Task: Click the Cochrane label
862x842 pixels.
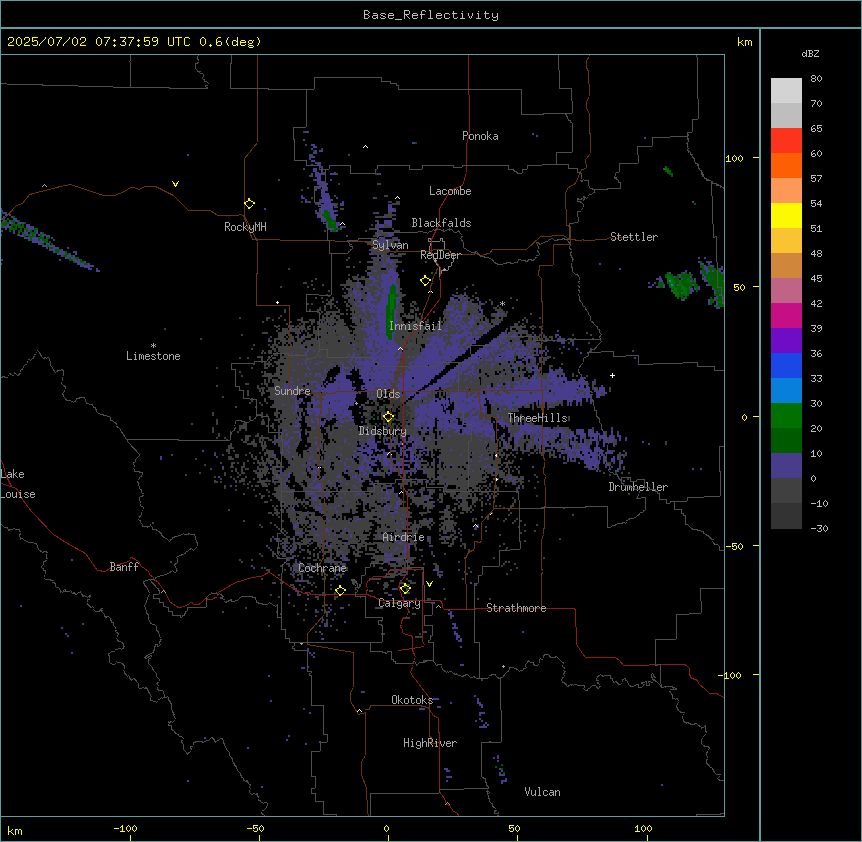Action: tap(322, 568)
